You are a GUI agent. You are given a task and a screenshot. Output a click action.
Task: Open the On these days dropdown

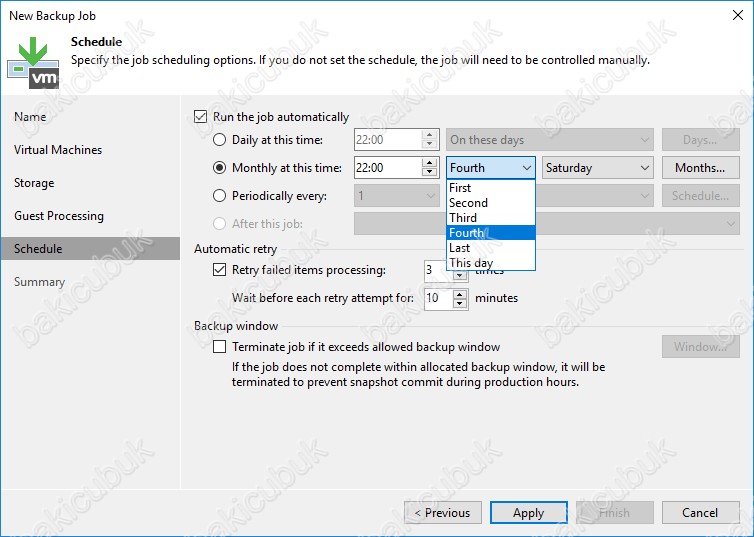(550, 140)
